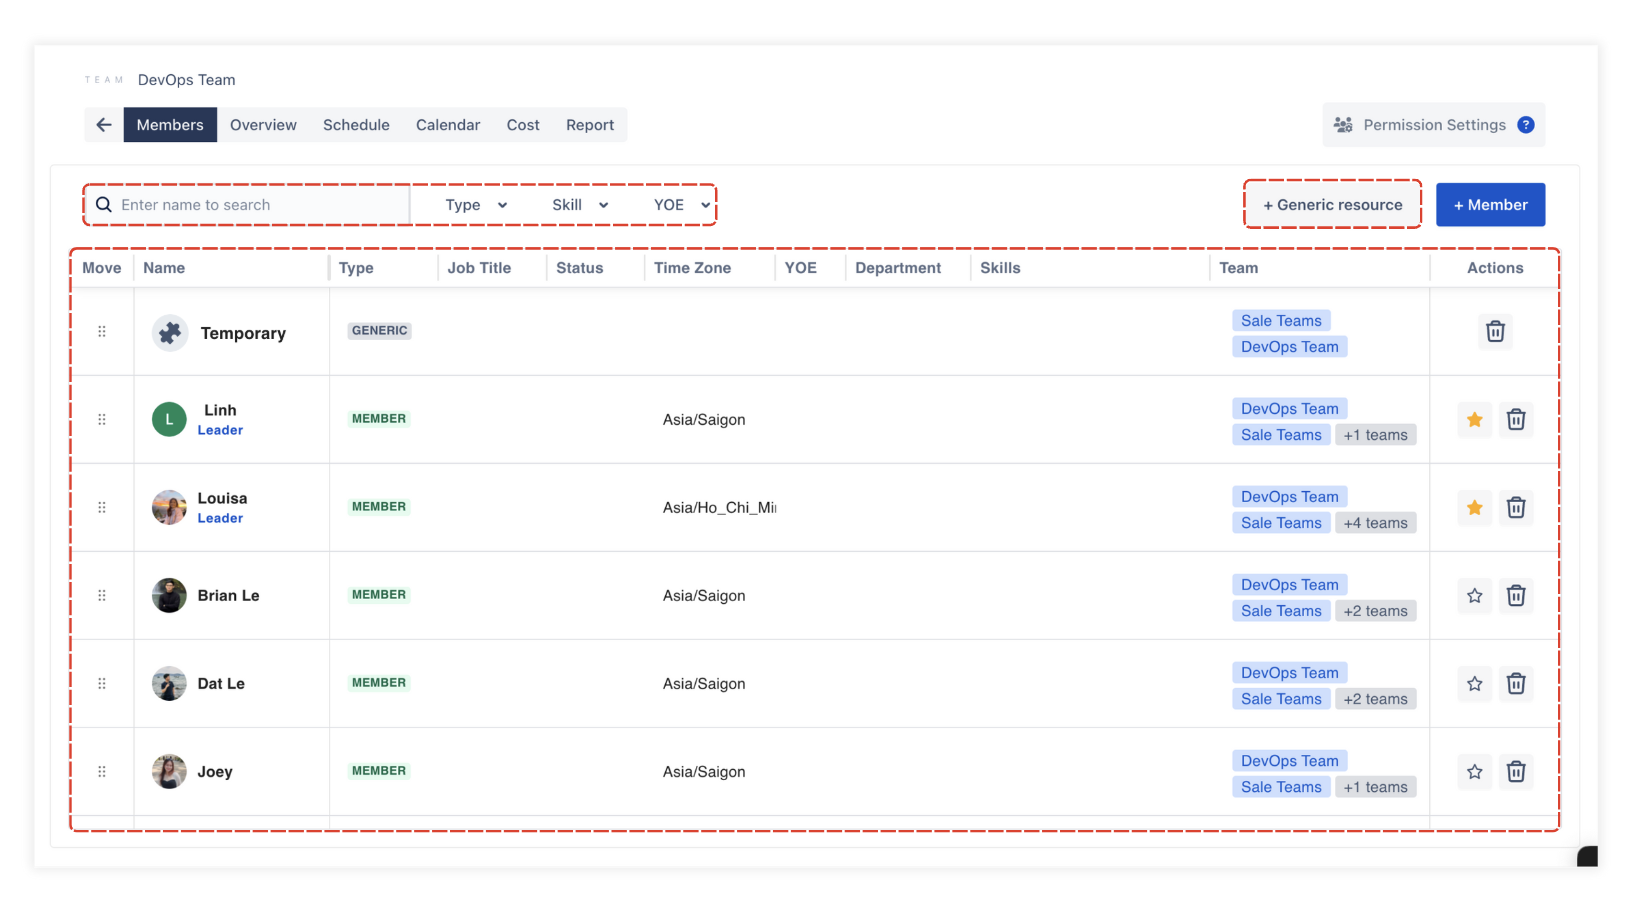Delete the Temporary generic resource

point(1495,331)
